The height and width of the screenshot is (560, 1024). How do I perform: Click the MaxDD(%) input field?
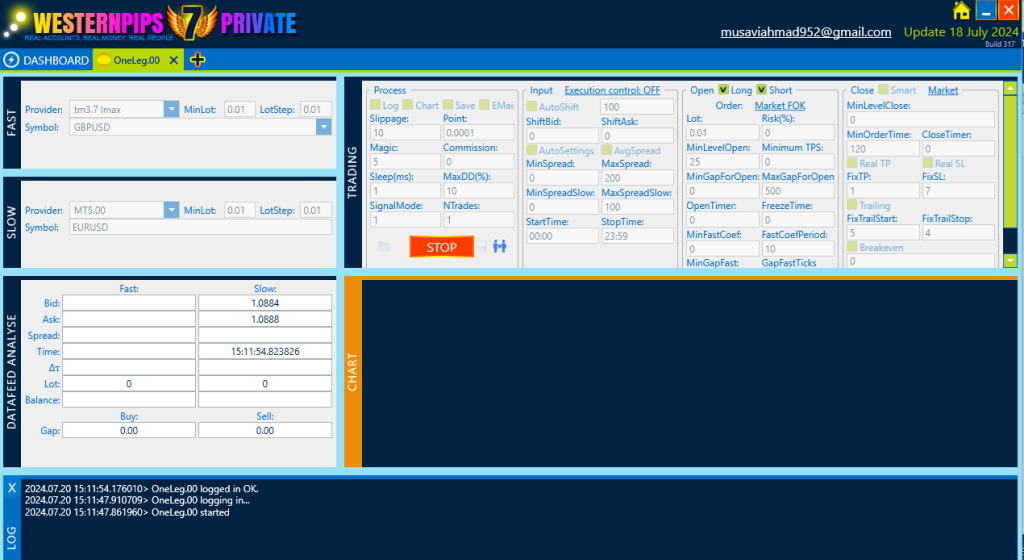pos(479,191)
